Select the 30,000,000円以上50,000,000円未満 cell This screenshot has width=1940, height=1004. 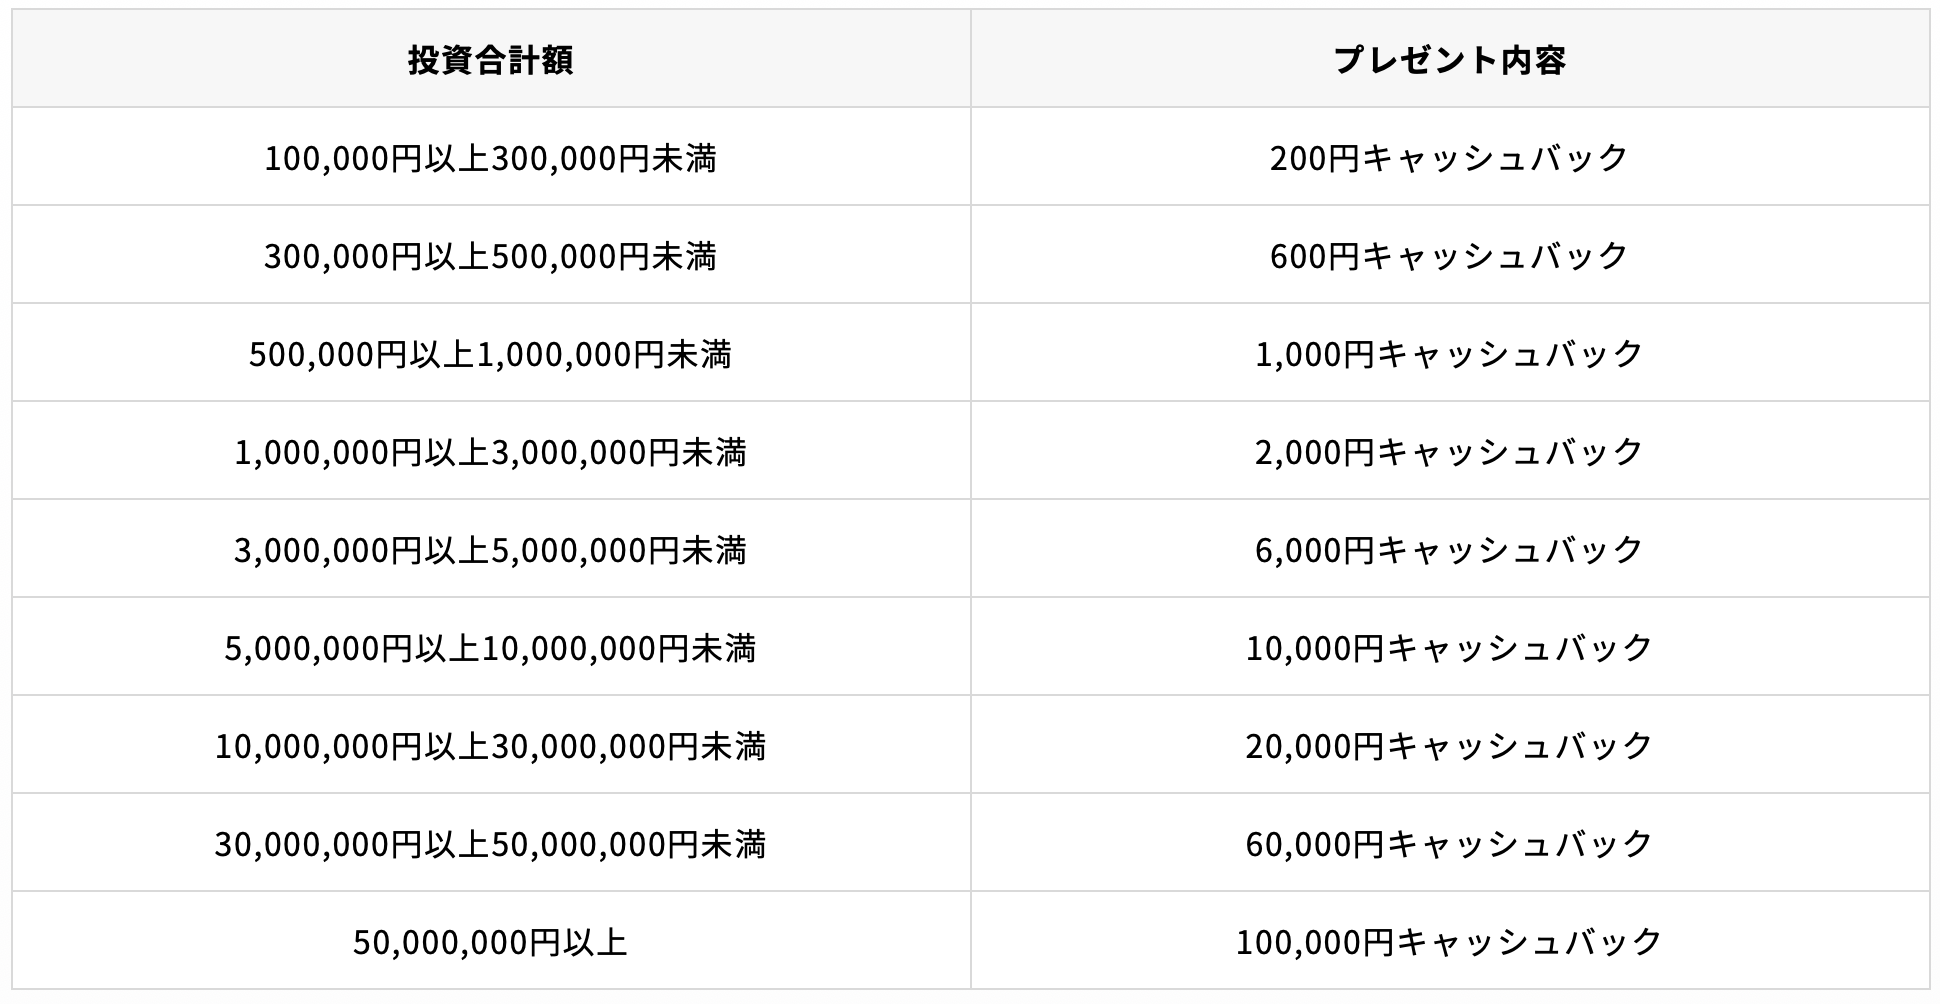491,843
